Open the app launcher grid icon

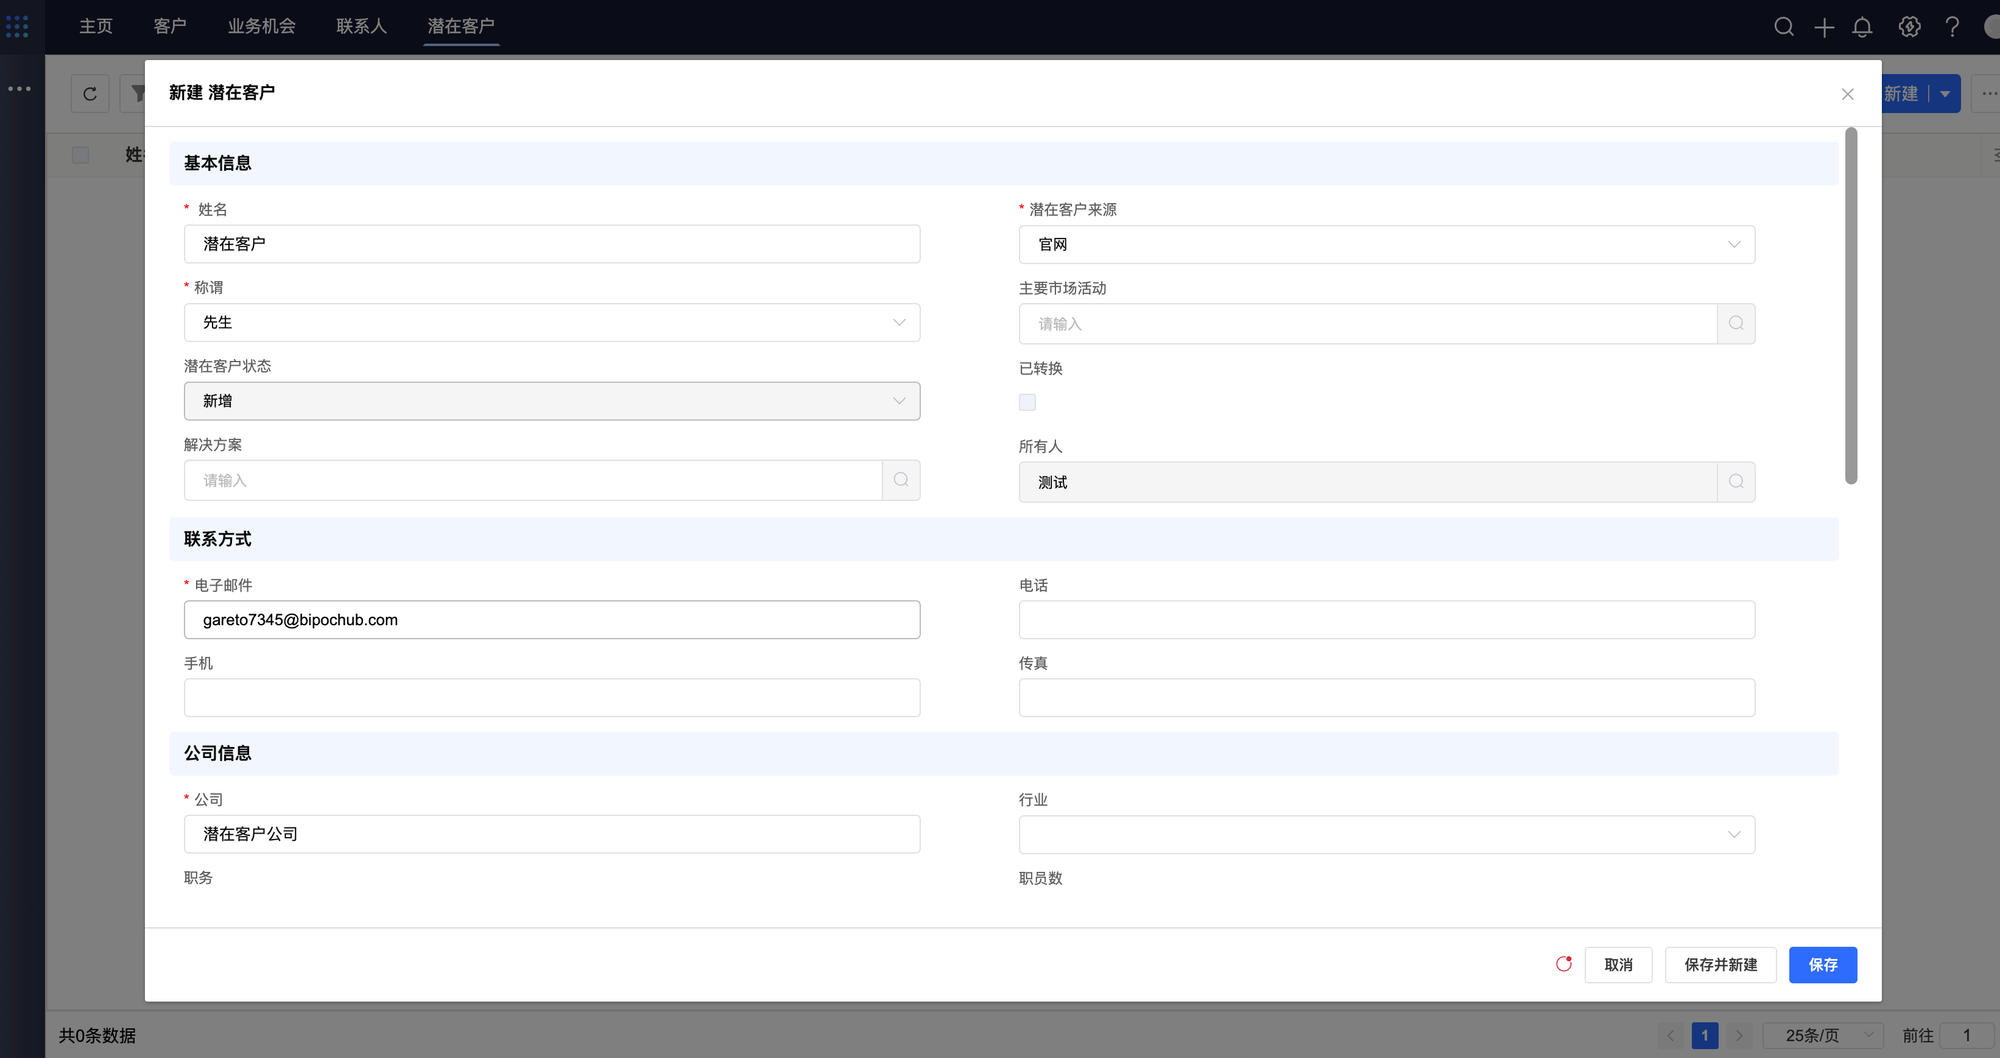click(x=17, y=27)
